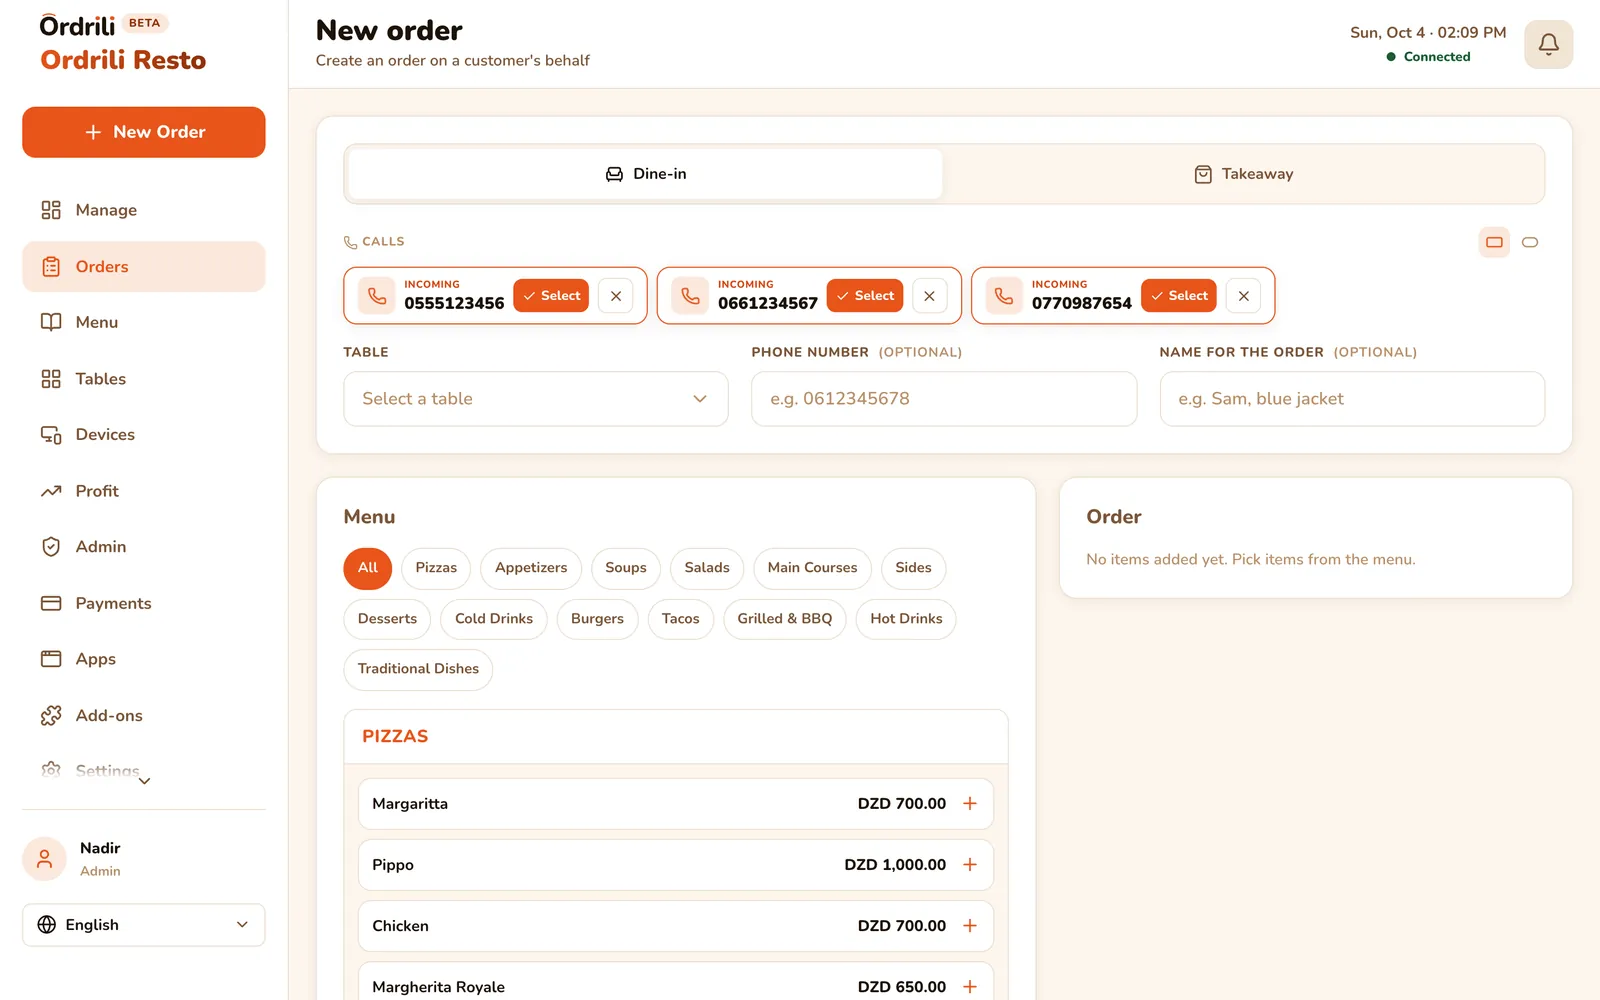Dismiss incoming call 0661234567
Viewport: 1600px width, 1000px height.
coord(930,296)
